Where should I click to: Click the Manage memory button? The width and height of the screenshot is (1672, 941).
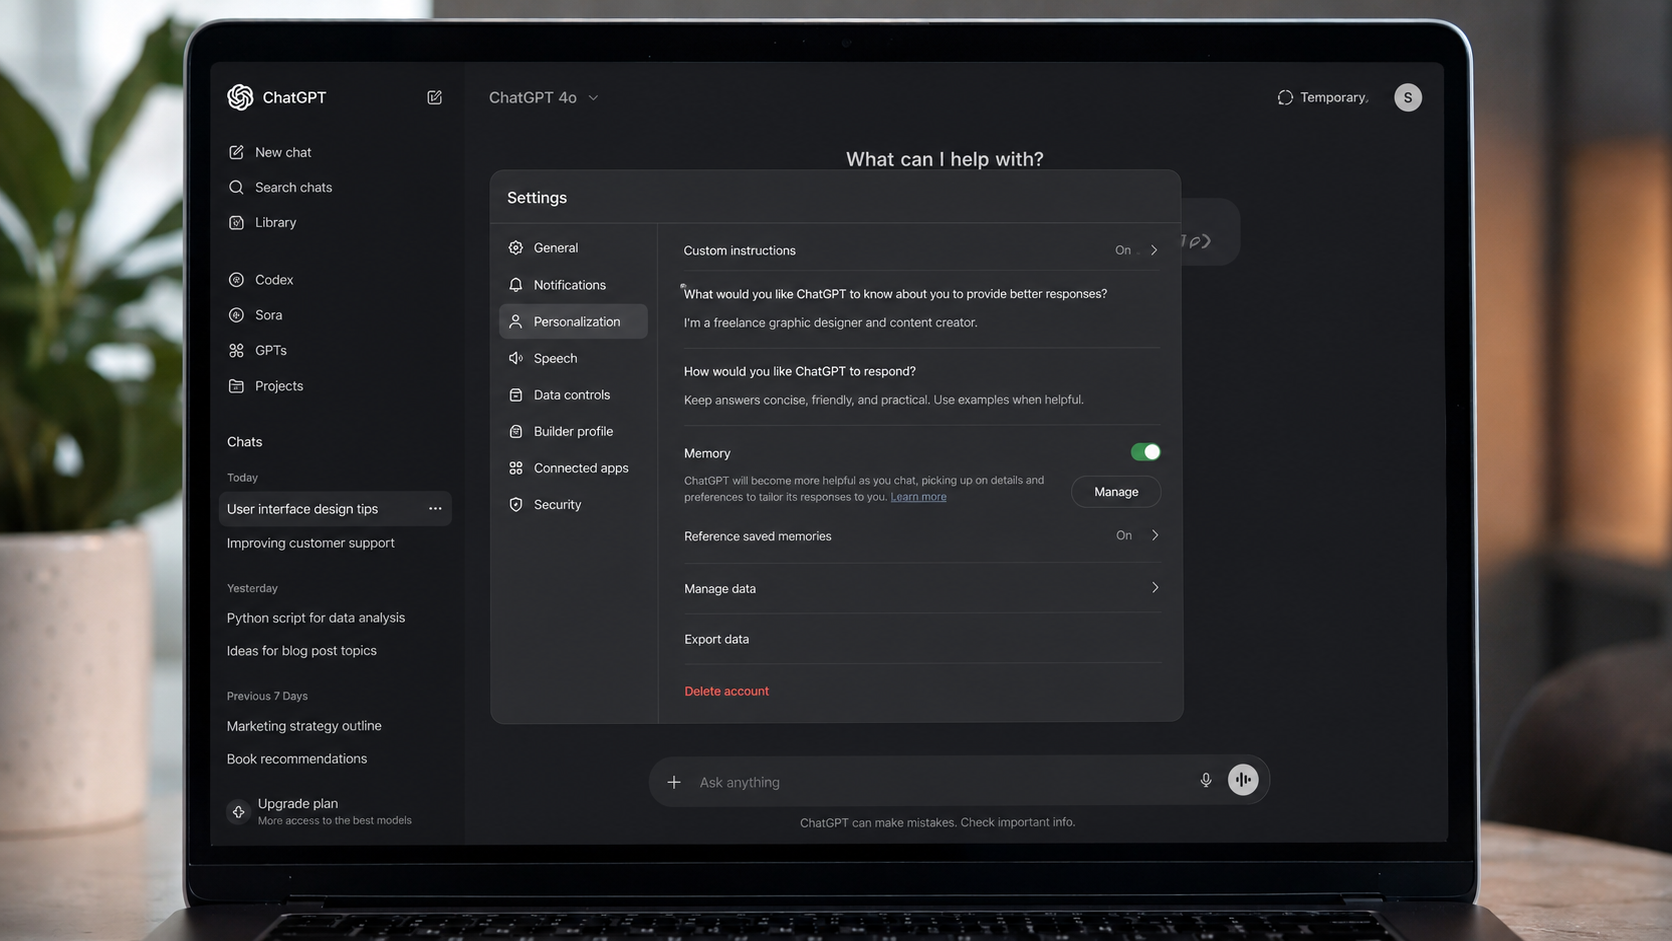click(1116, 492)
